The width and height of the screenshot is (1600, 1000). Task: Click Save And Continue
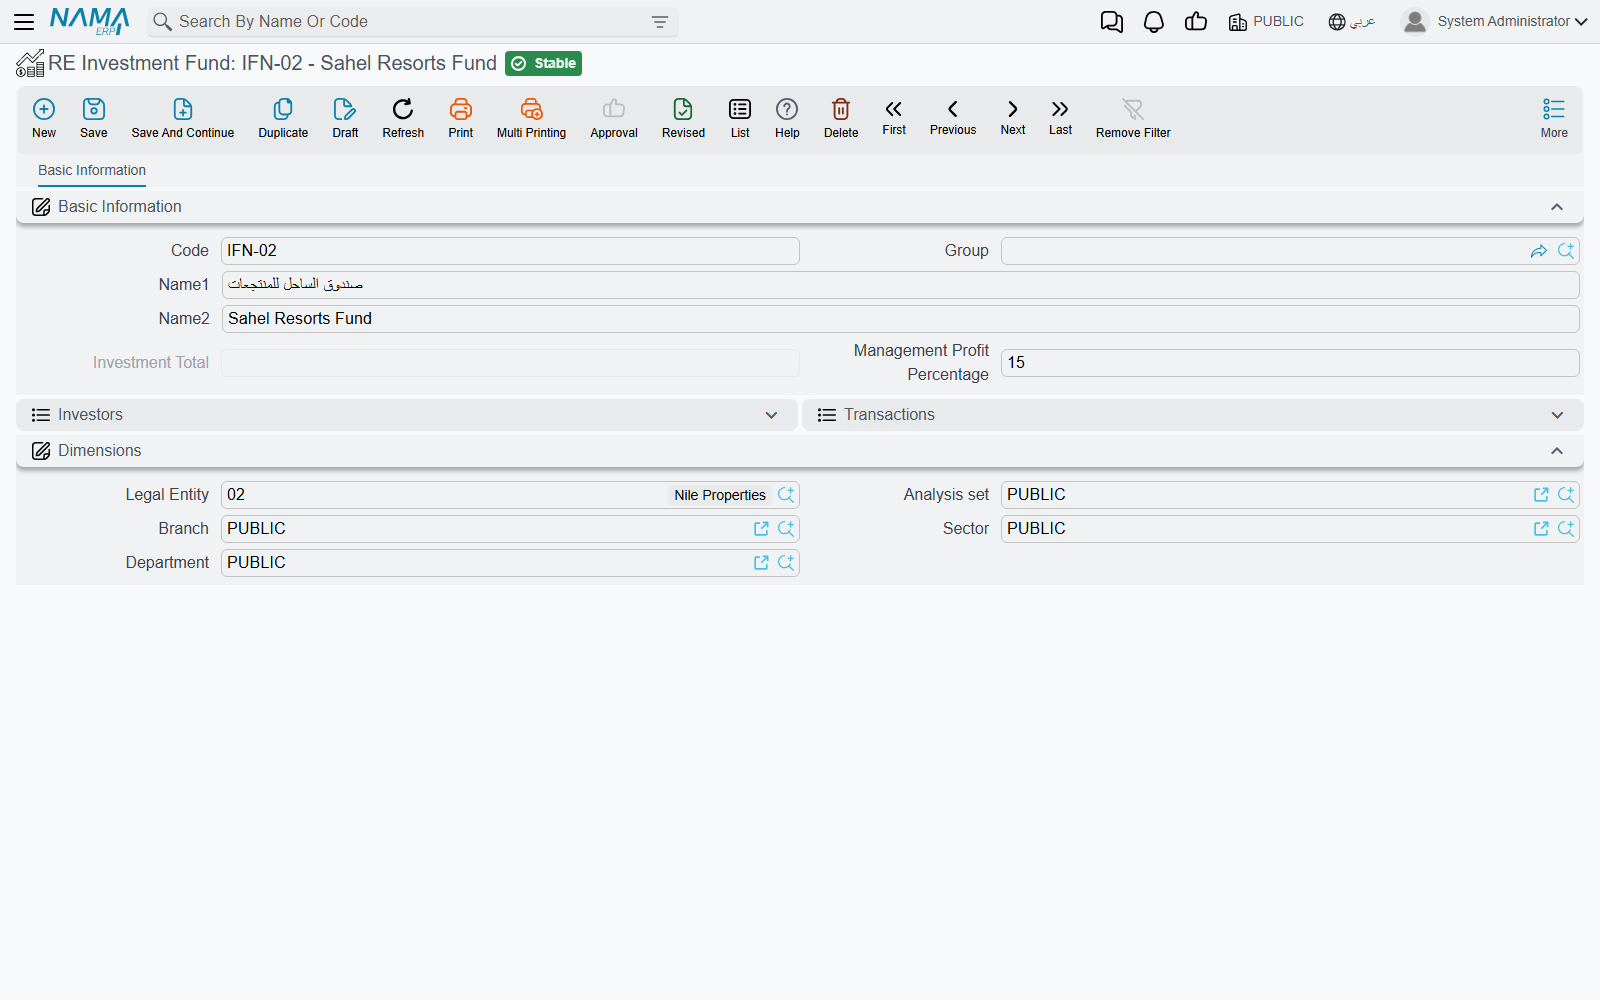click(x=183, y=118)
